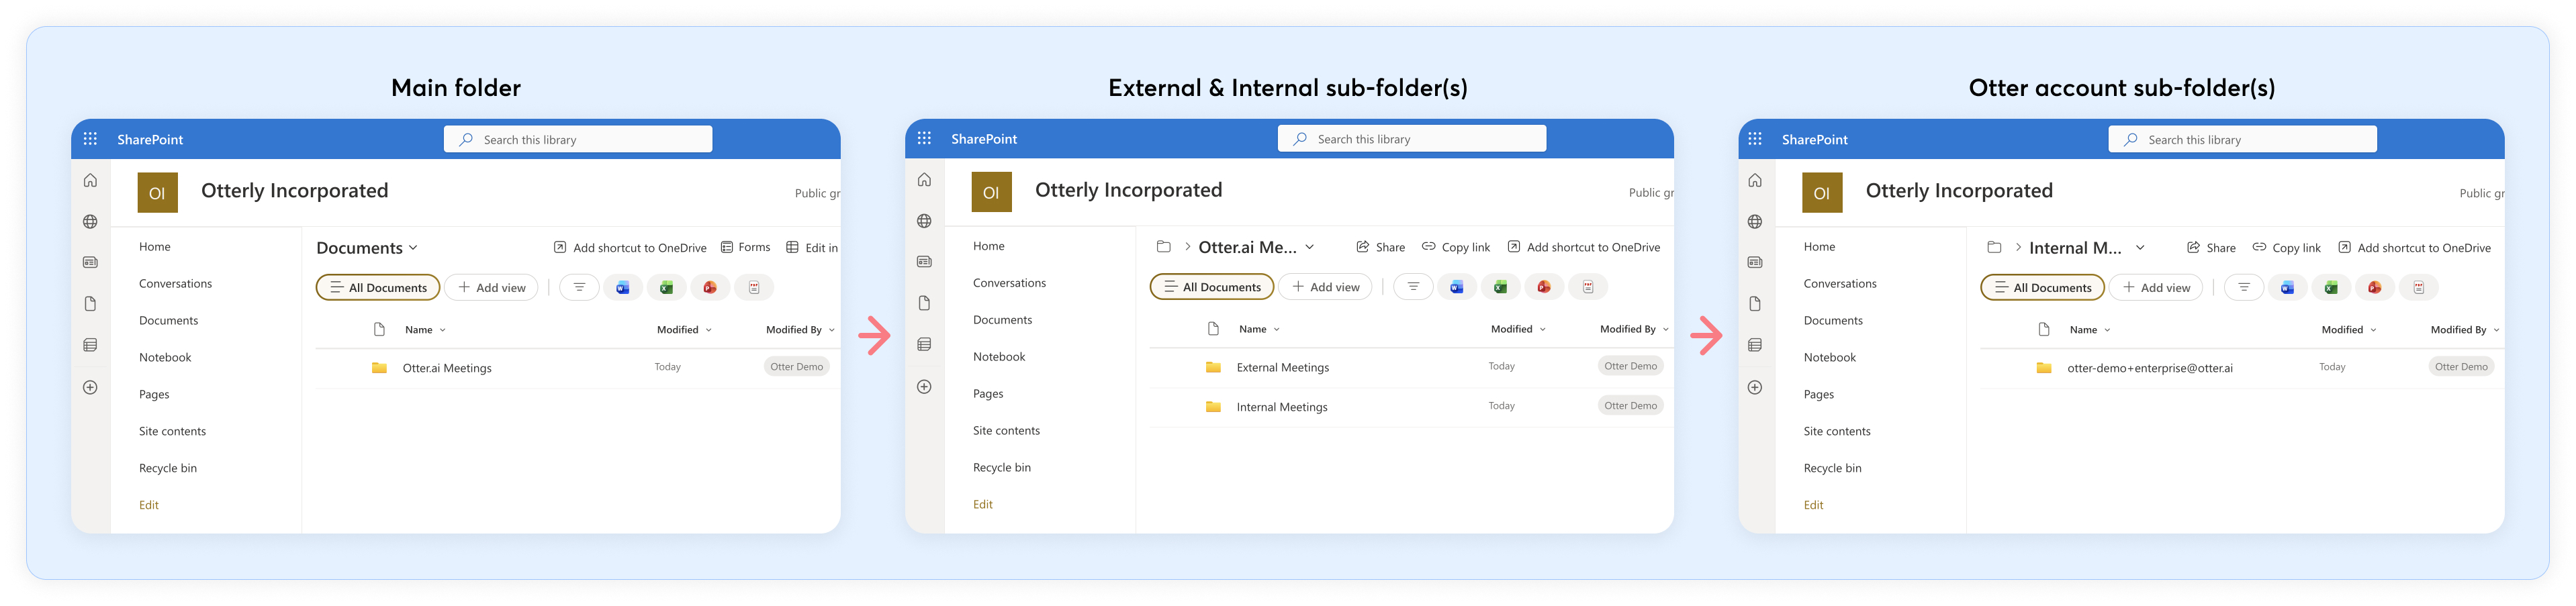Click the Home icon in the Otter account sub-folder left rail

1754,181
